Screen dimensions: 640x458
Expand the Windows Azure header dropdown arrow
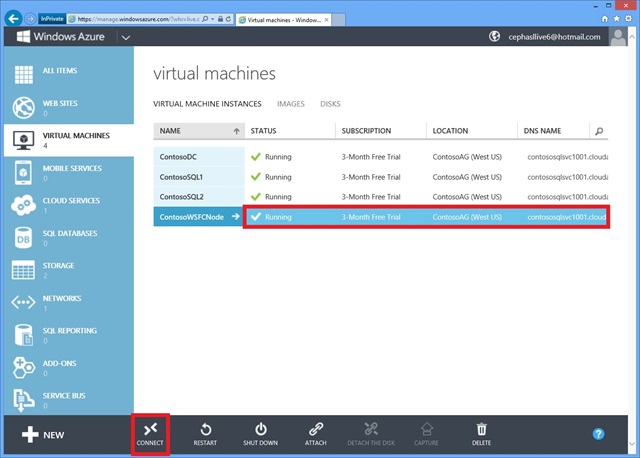point(125,37)
